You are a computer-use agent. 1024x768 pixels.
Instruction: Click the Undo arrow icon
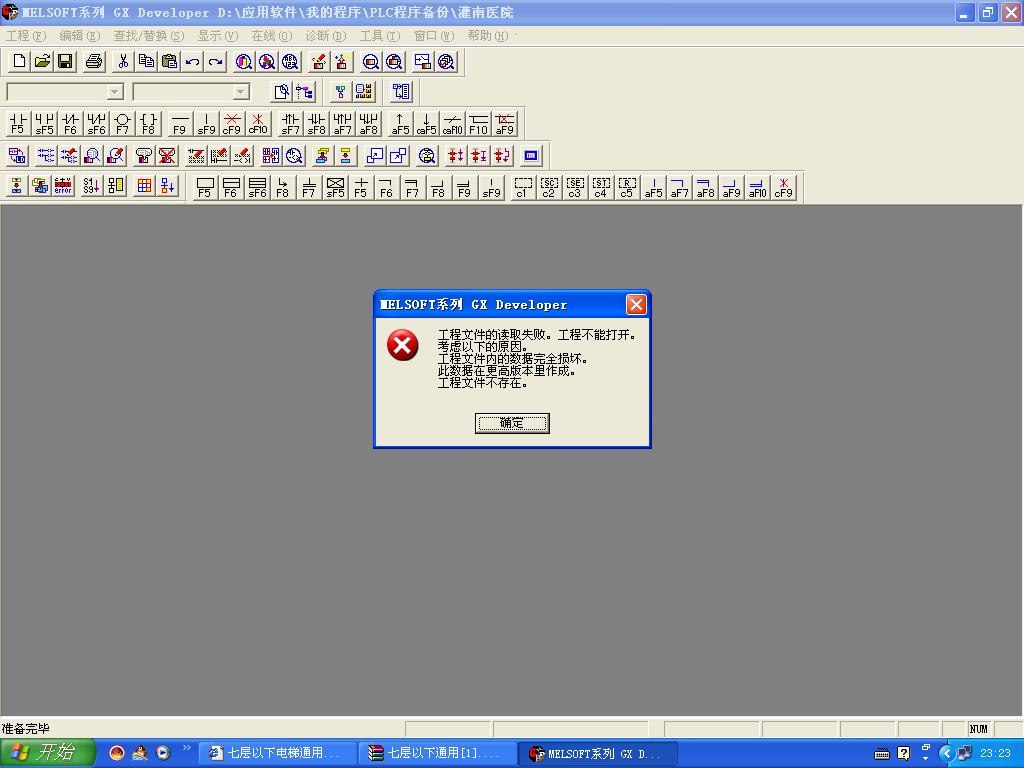[x=192, y=62]
